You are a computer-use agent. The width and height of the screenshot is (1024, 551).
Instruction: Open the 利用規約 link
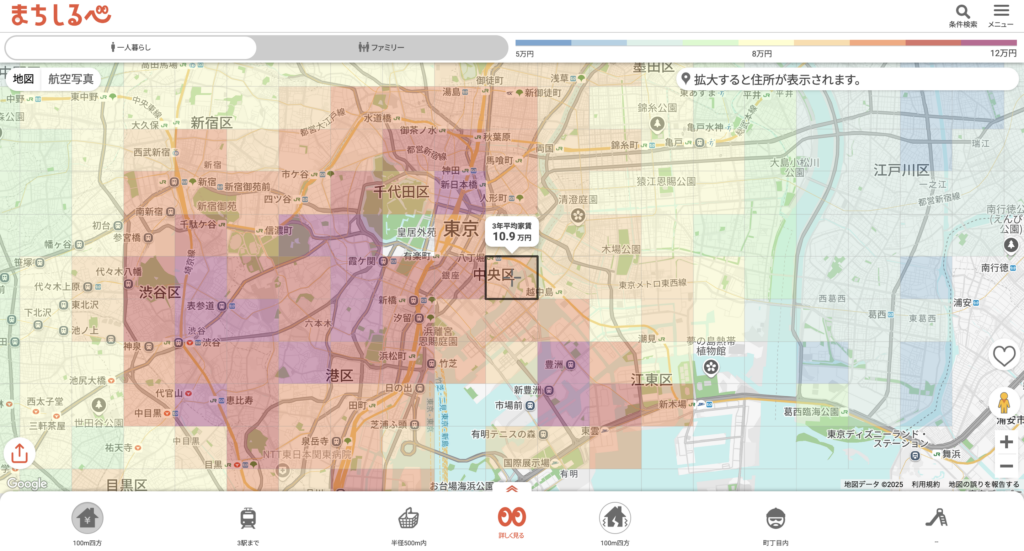tap(925, 484)
